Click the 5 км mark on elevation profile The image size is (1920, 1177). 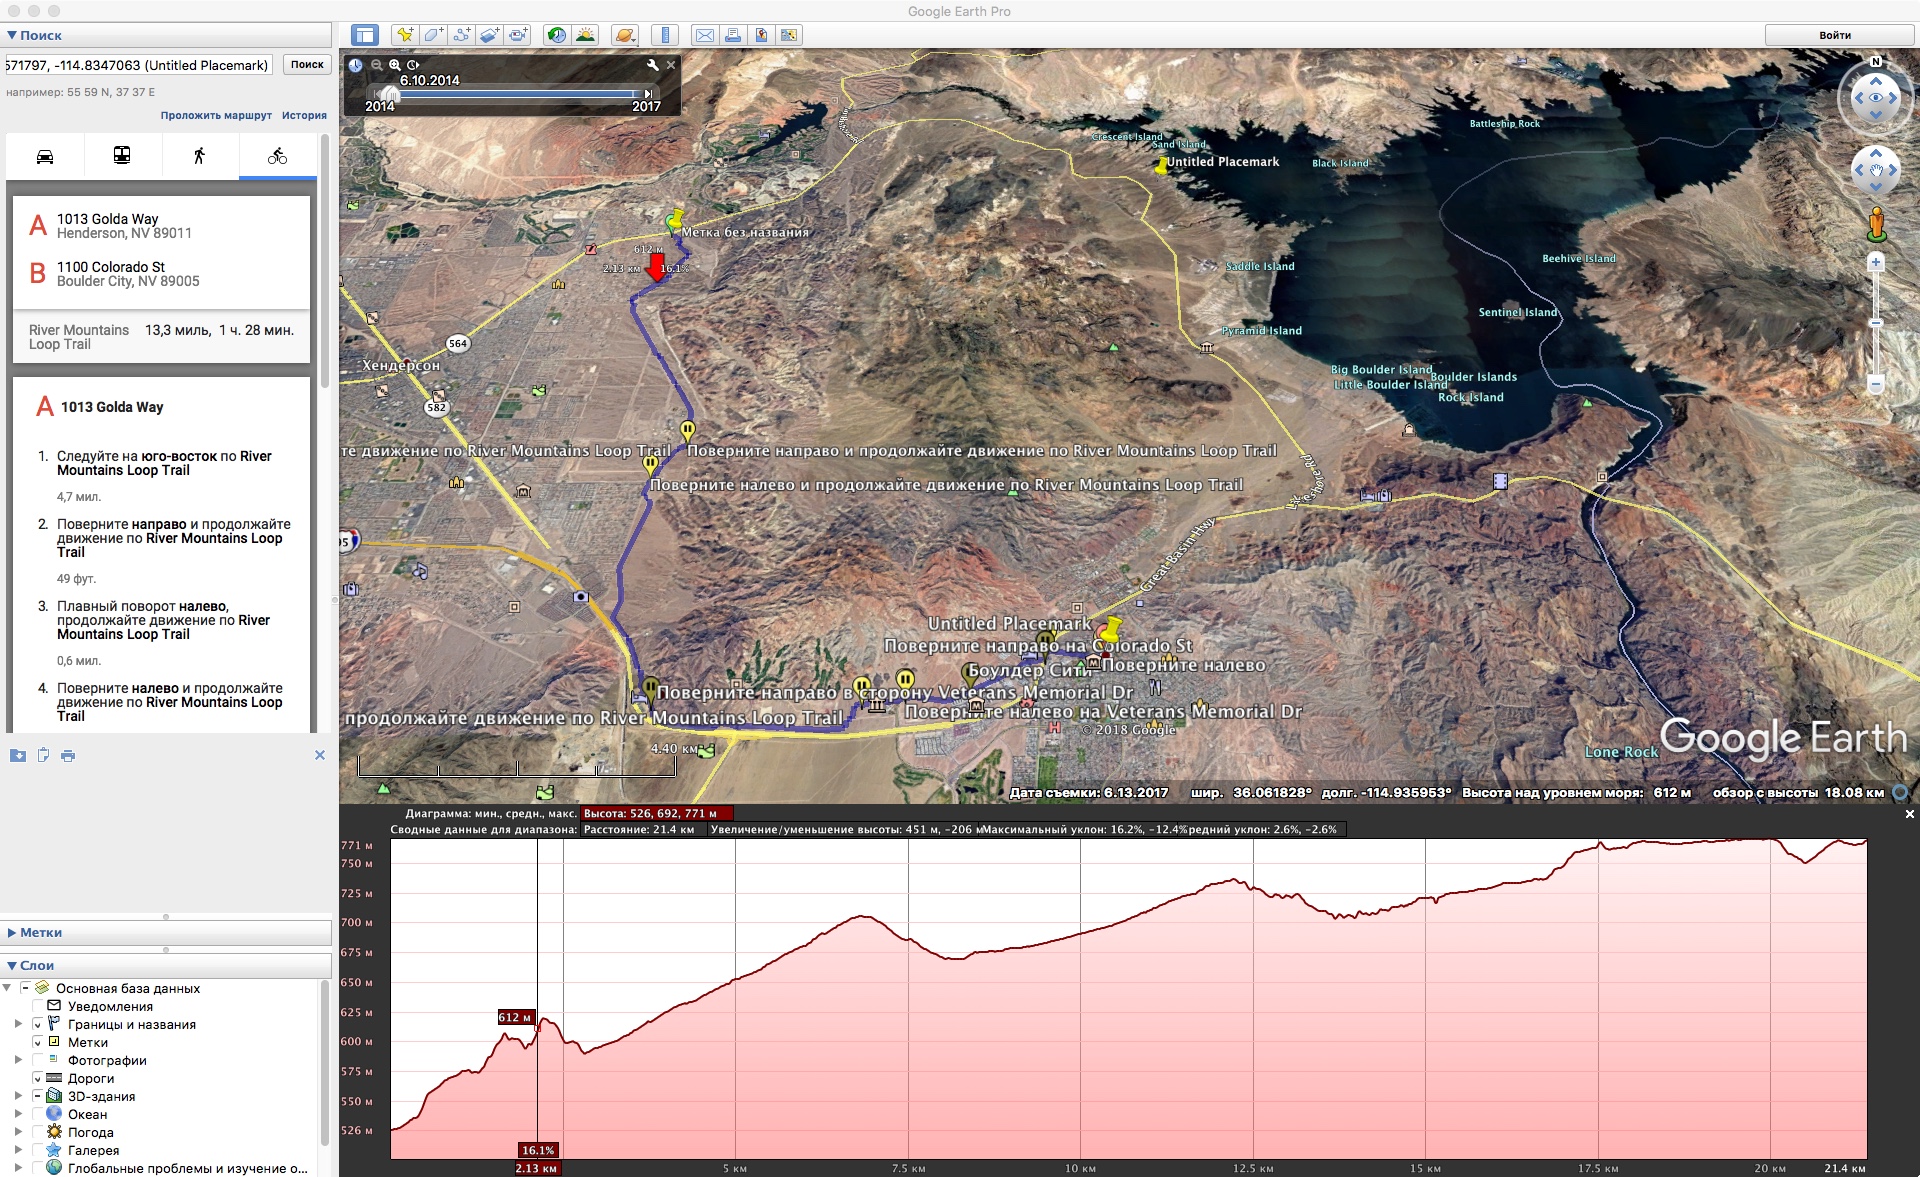[x=735, y=1168]
